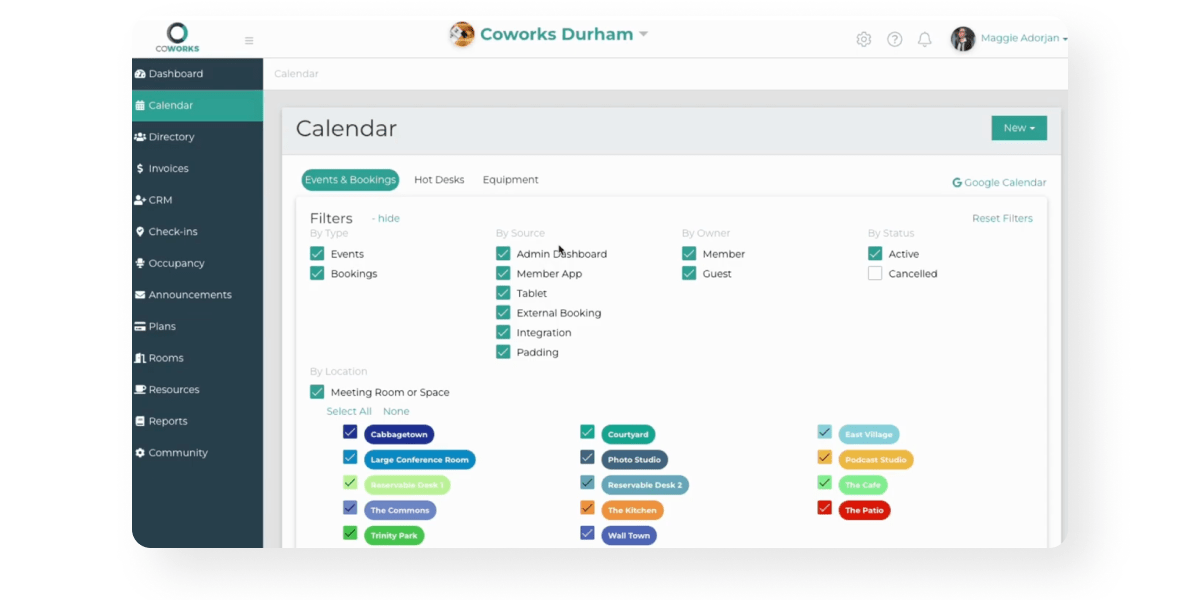Open Check-ins in the sidebar

click(172, 232)
